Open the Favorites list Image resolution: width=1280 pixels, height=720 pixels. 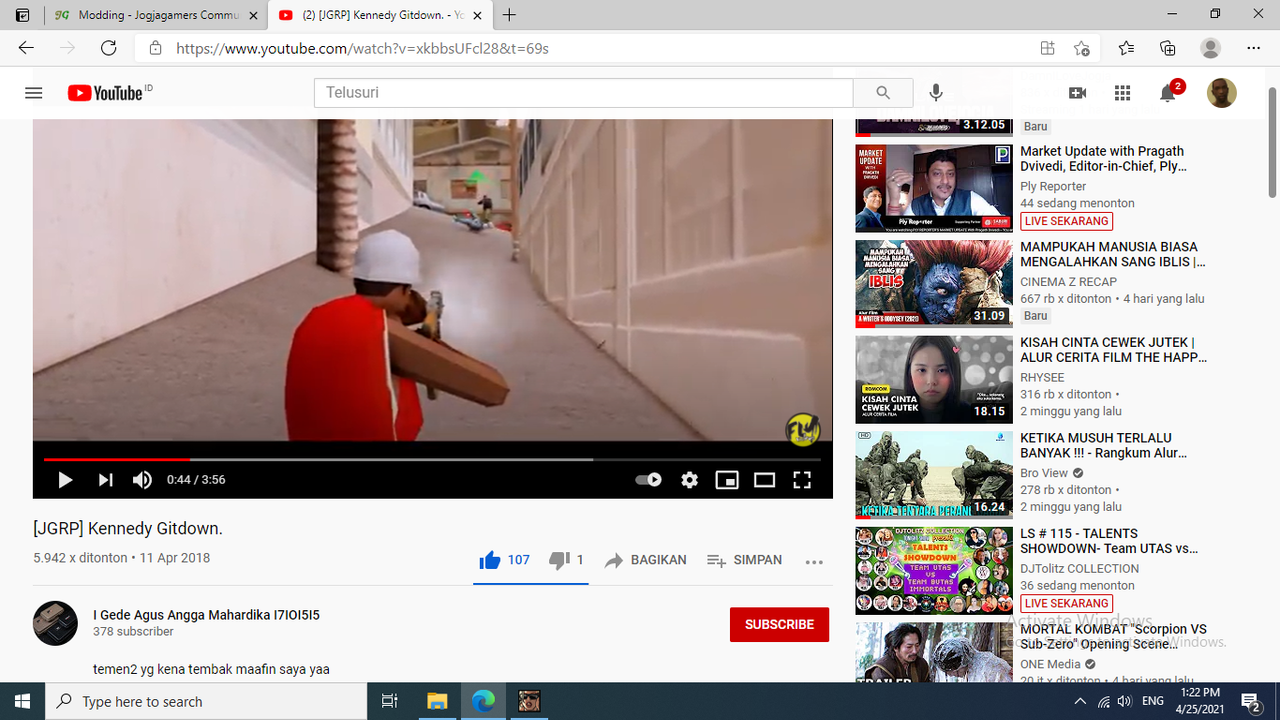[1126, 48]
